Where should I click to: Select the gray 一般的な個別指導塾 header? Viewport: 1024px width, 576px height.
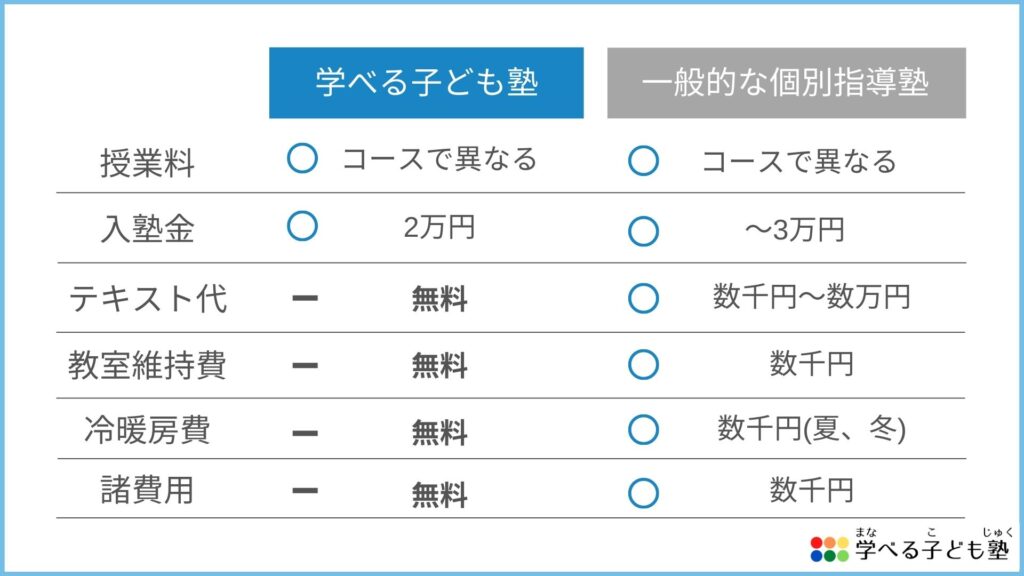[x=786, y=83]
